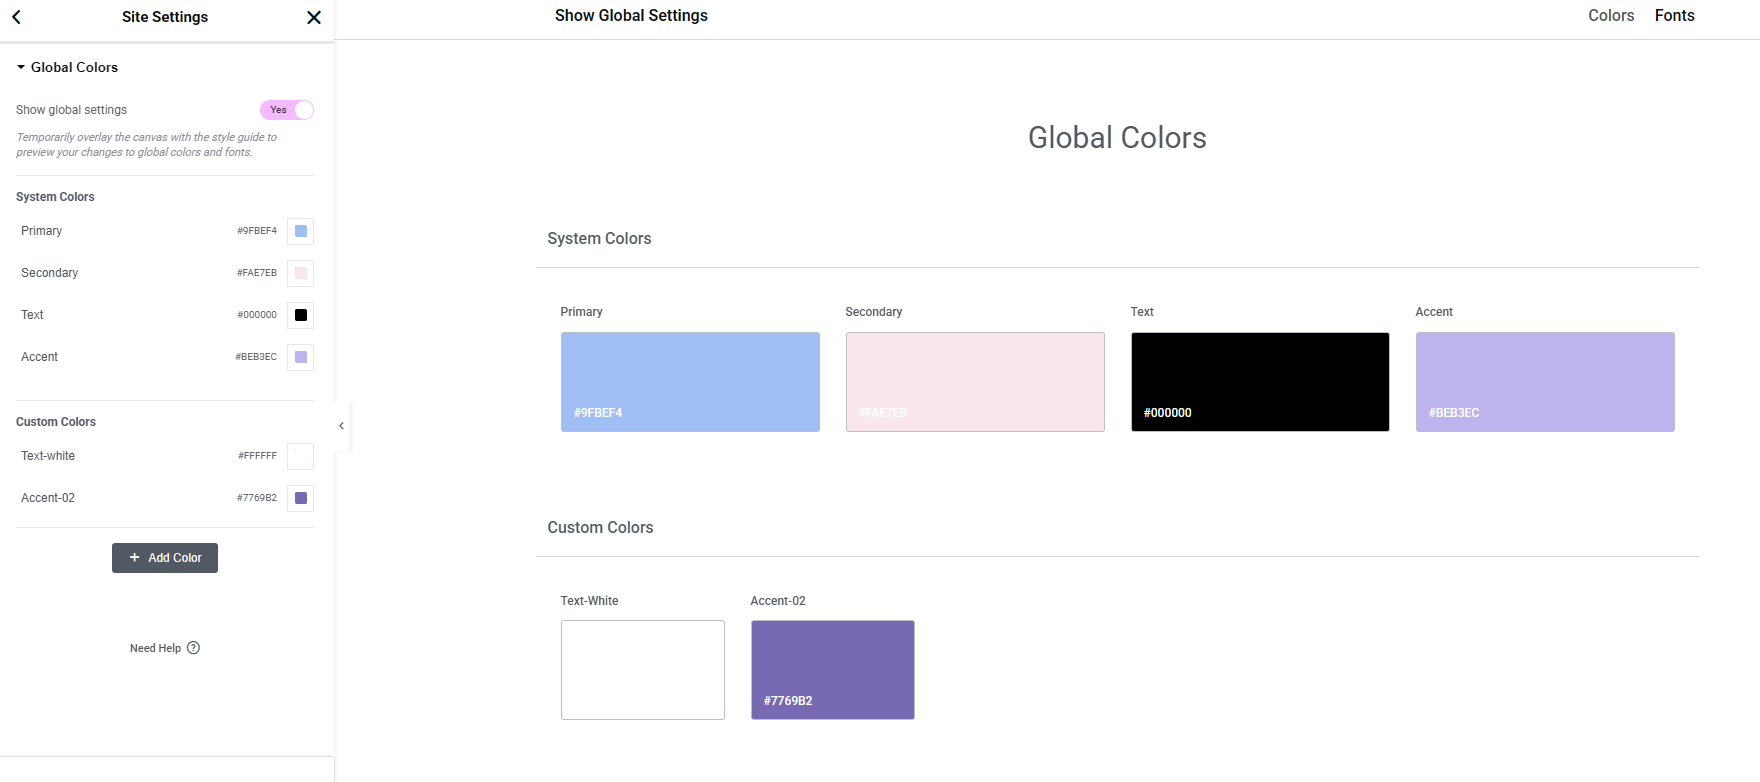Open the Accent color swatch in sidebar
Screen dimensions: 1760x782
coord(301,357)
